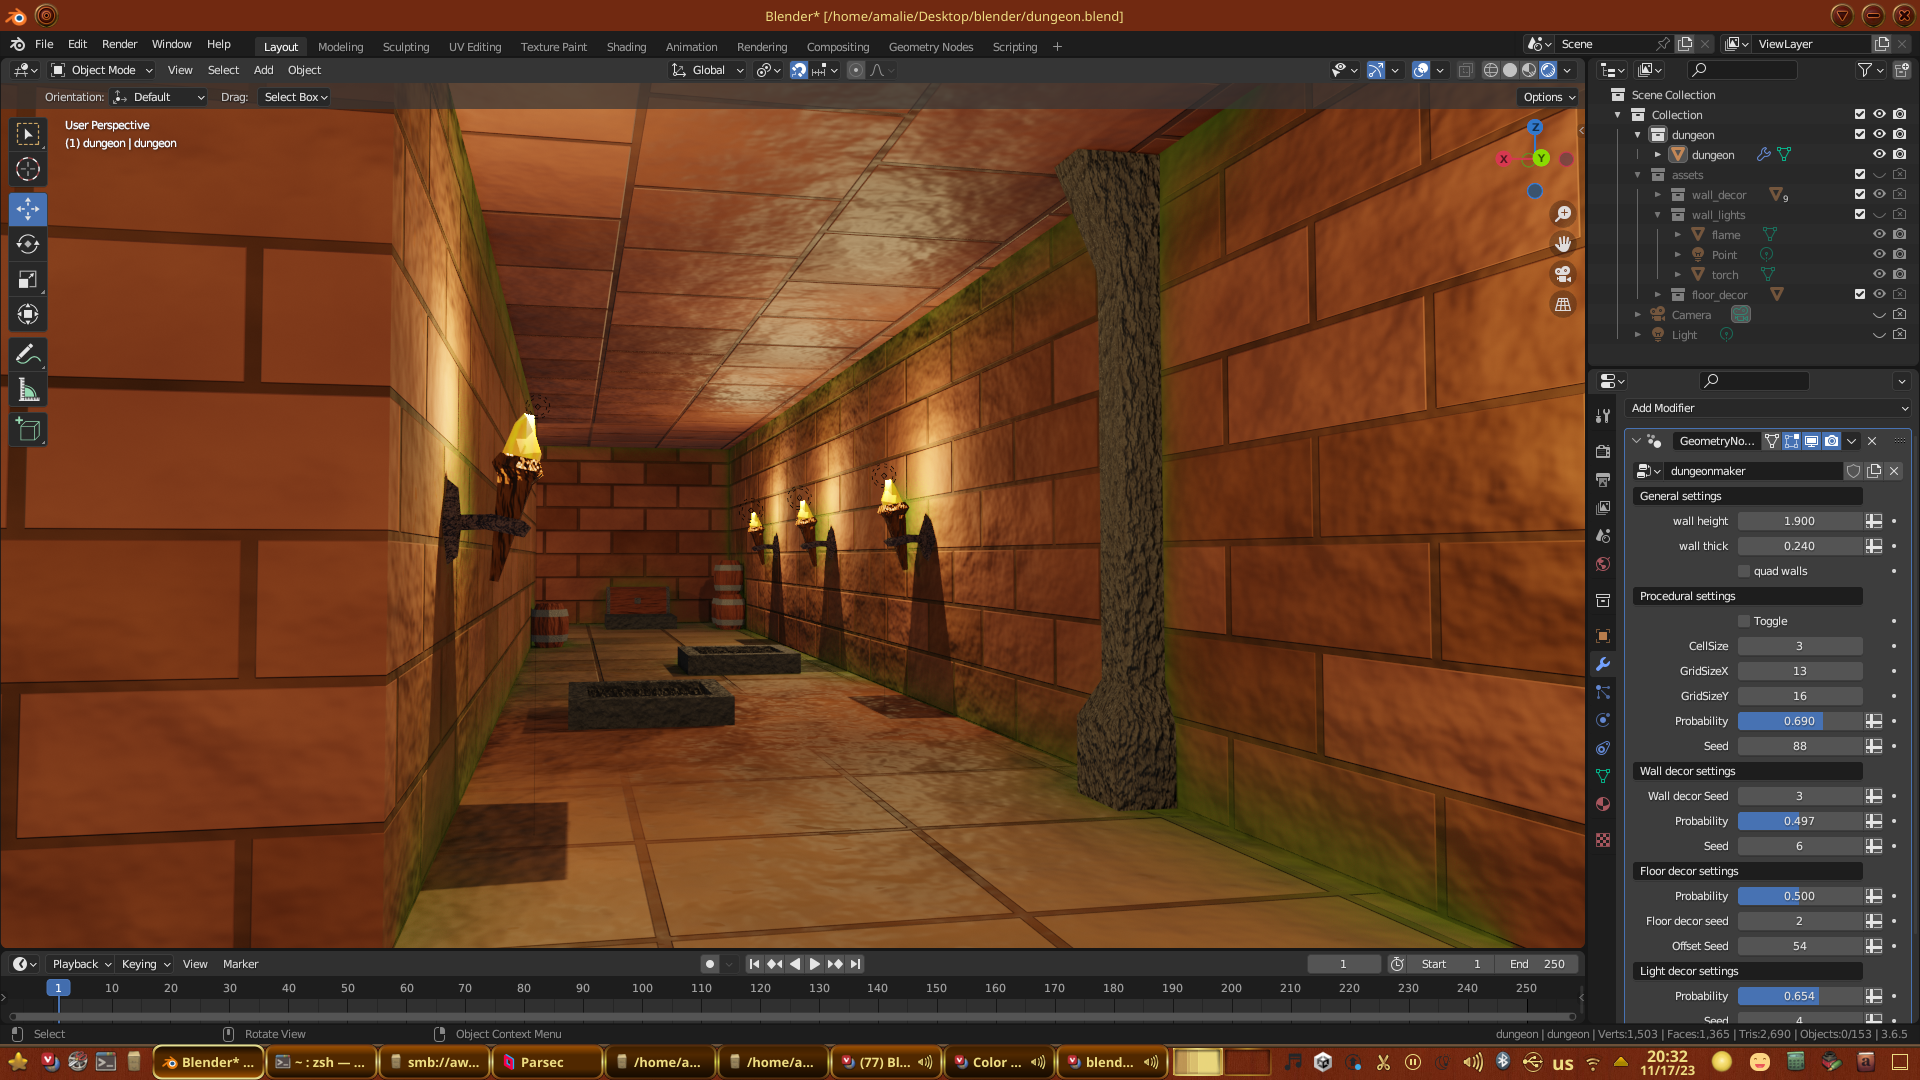Image resolution: width=1920 pixels, height=1080 pixels.
Task: Click the GridSizeX value field
Action: [1799, 671]
